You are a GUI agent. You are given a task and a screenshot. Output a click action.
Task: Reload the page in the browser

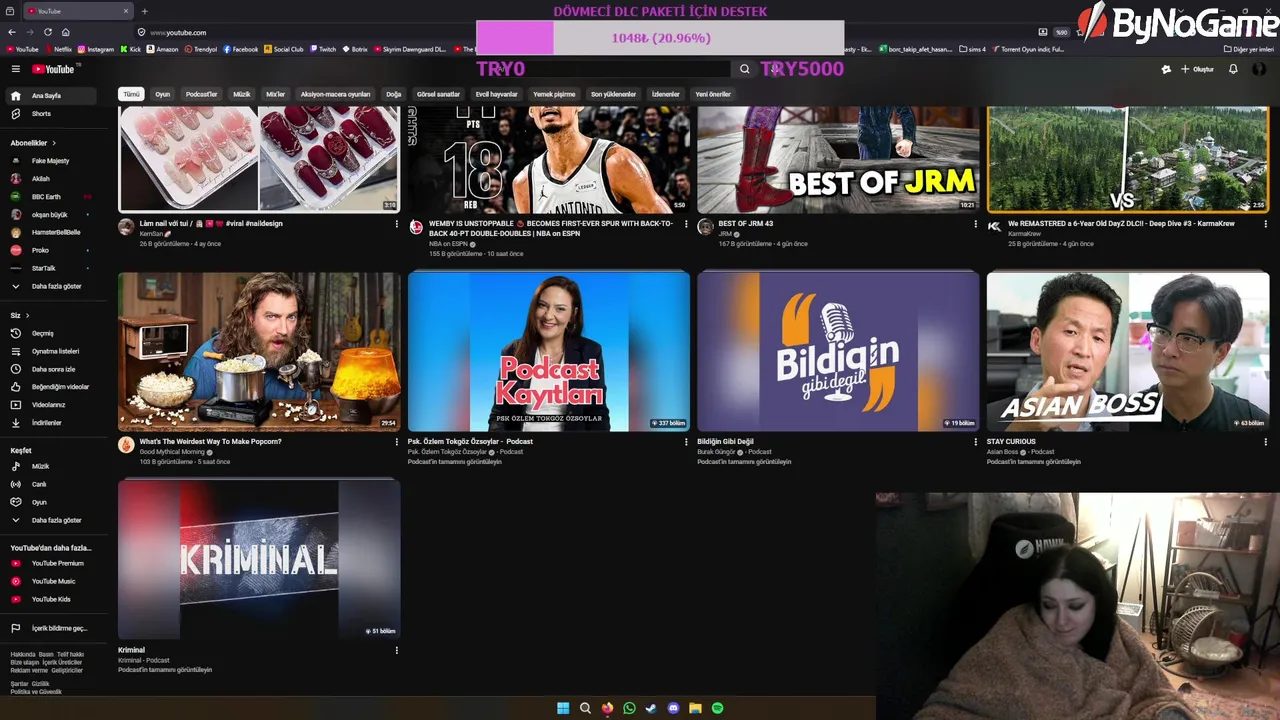tap(47, 32)
